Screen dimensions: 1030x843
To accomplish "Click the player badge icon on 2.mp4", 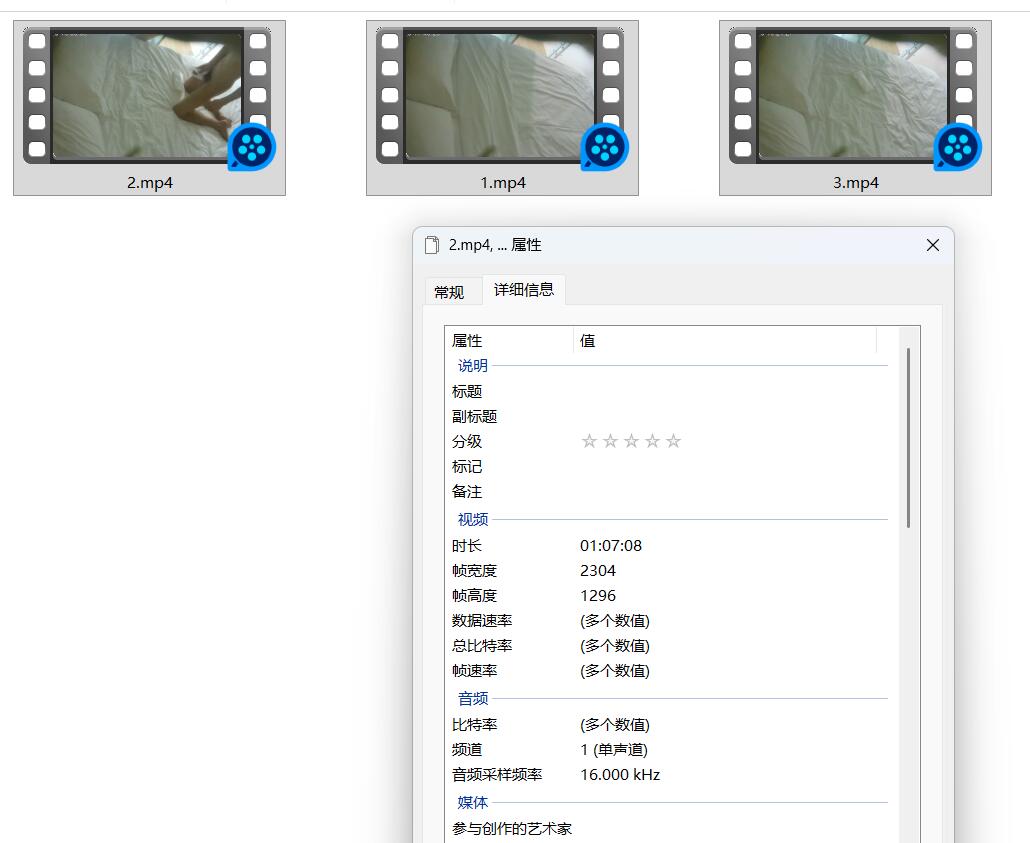I will 252,147.
